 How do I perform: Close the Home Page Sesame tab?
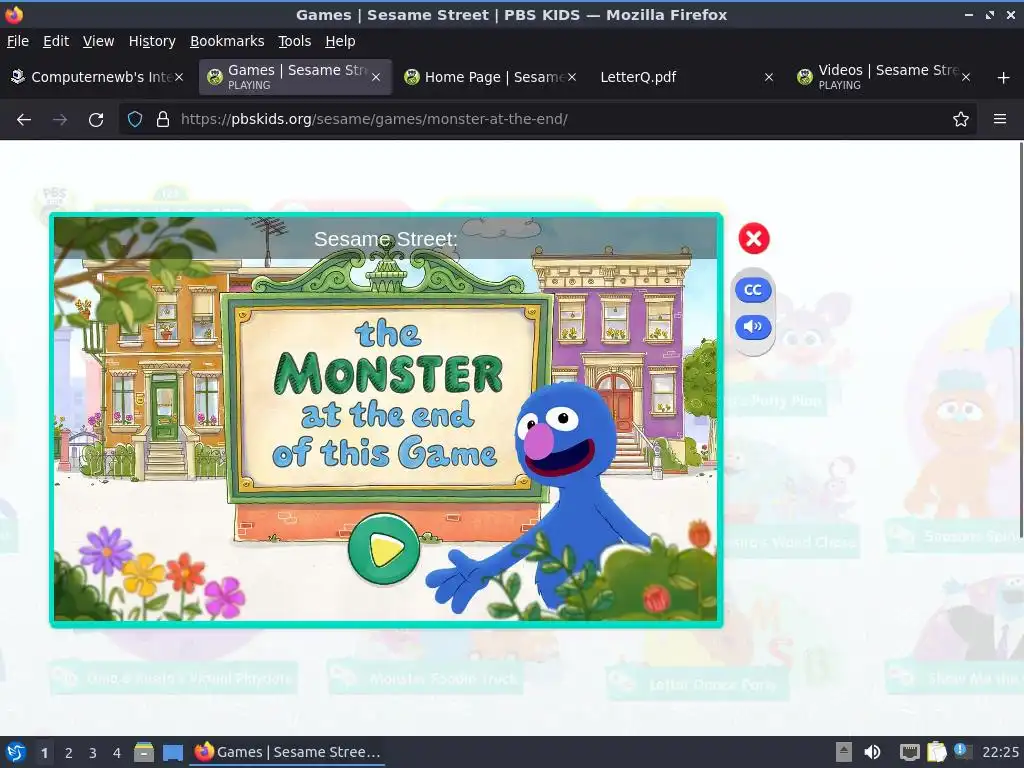point(572,77)
